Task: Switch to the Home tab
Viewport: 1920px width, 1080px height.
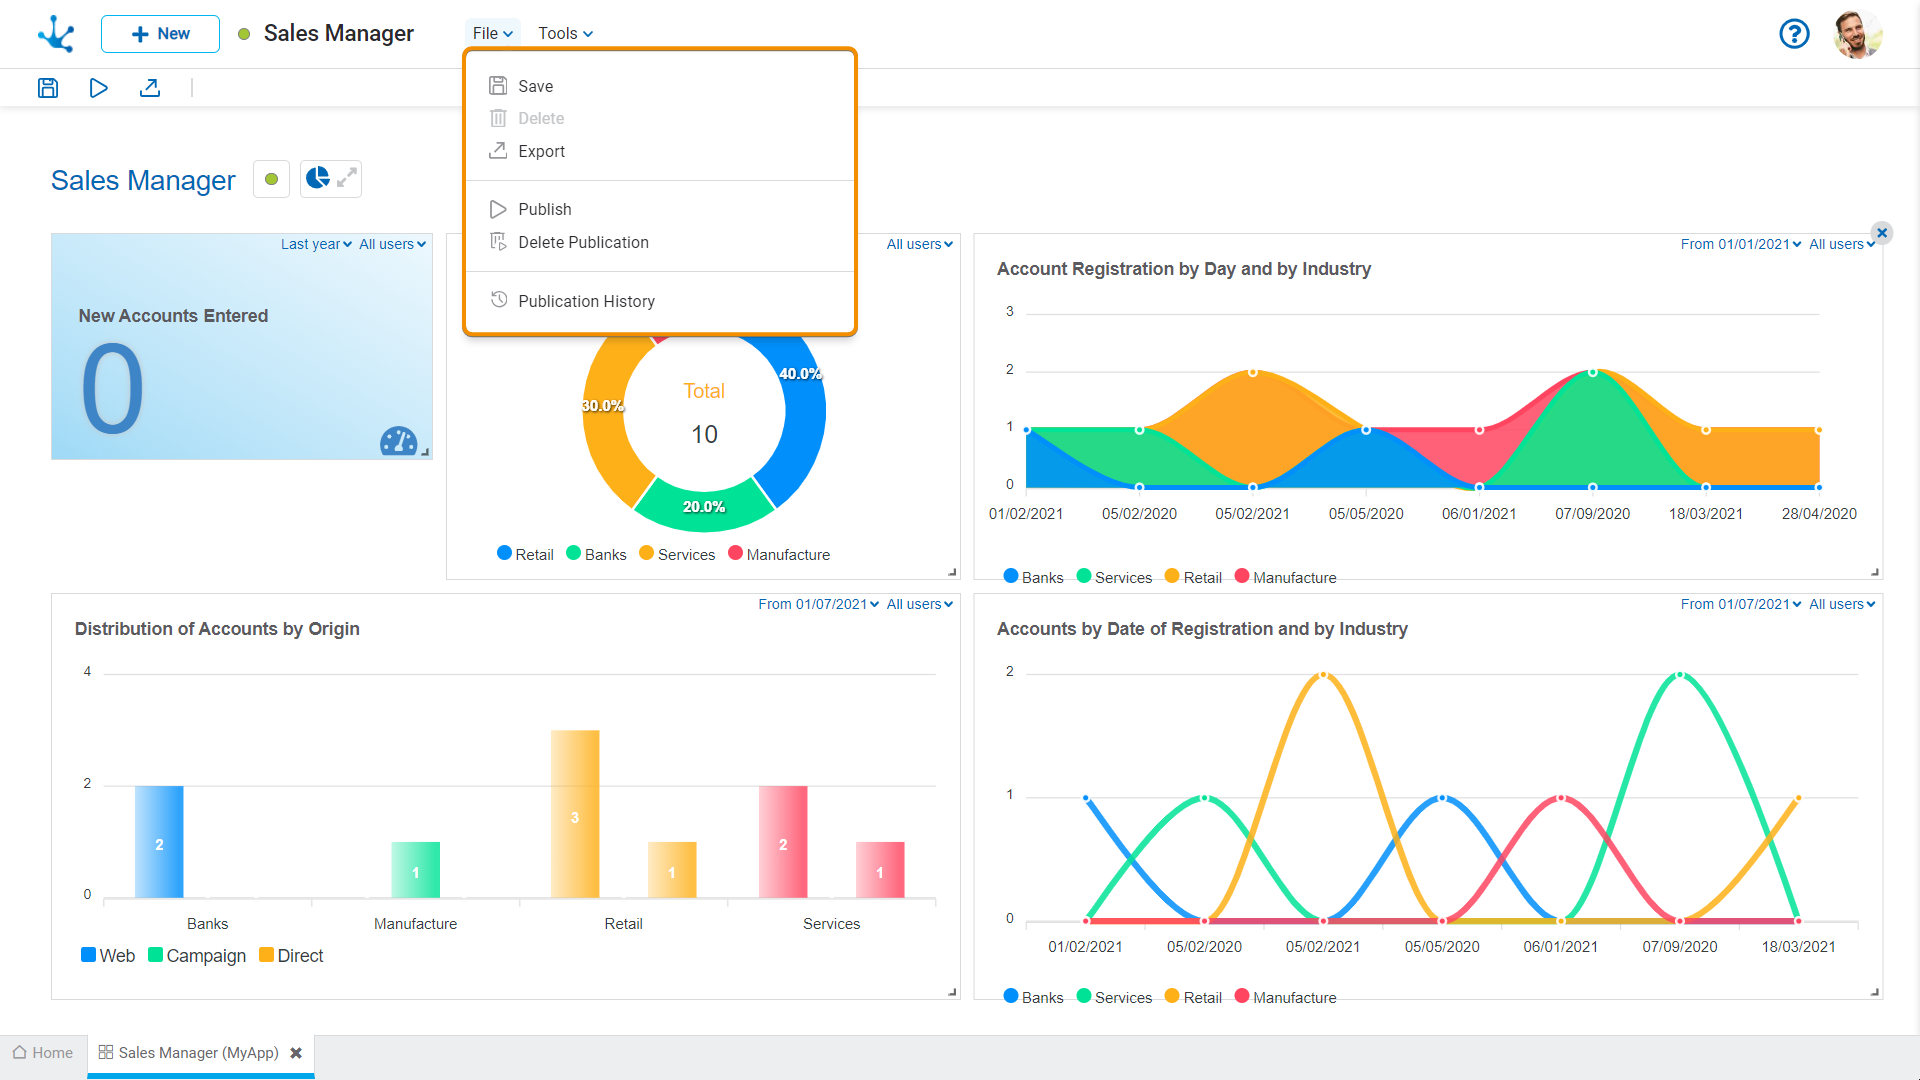Action: (x=43, y=1053)
